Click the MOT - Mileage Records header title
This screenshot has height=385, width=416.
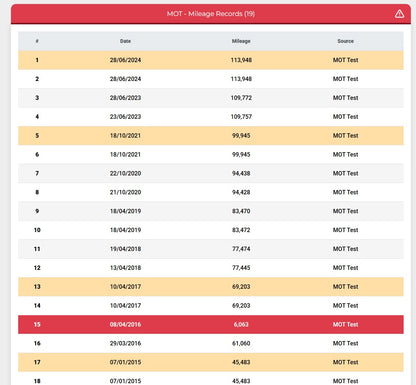(x=211, y=14)
